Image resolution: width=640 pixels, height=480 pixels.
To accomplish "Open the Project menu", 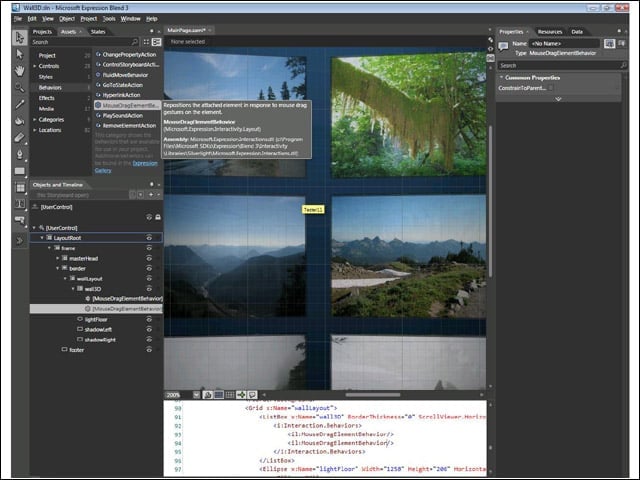I will click(89, 19).
